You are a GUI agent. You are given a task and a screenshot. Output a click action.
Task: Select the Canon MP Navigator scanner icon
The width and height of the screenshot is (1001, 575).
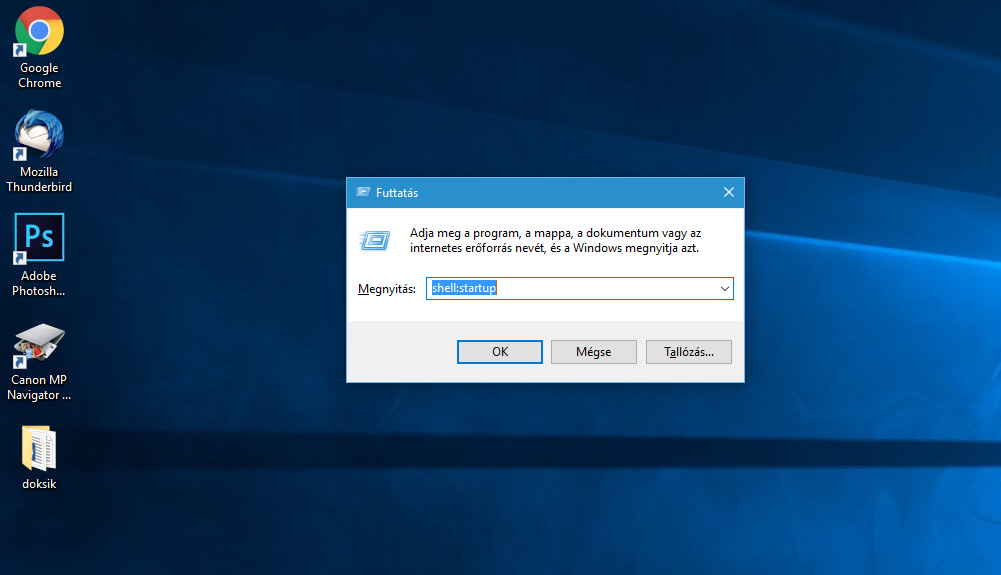[x=39, y=345]
